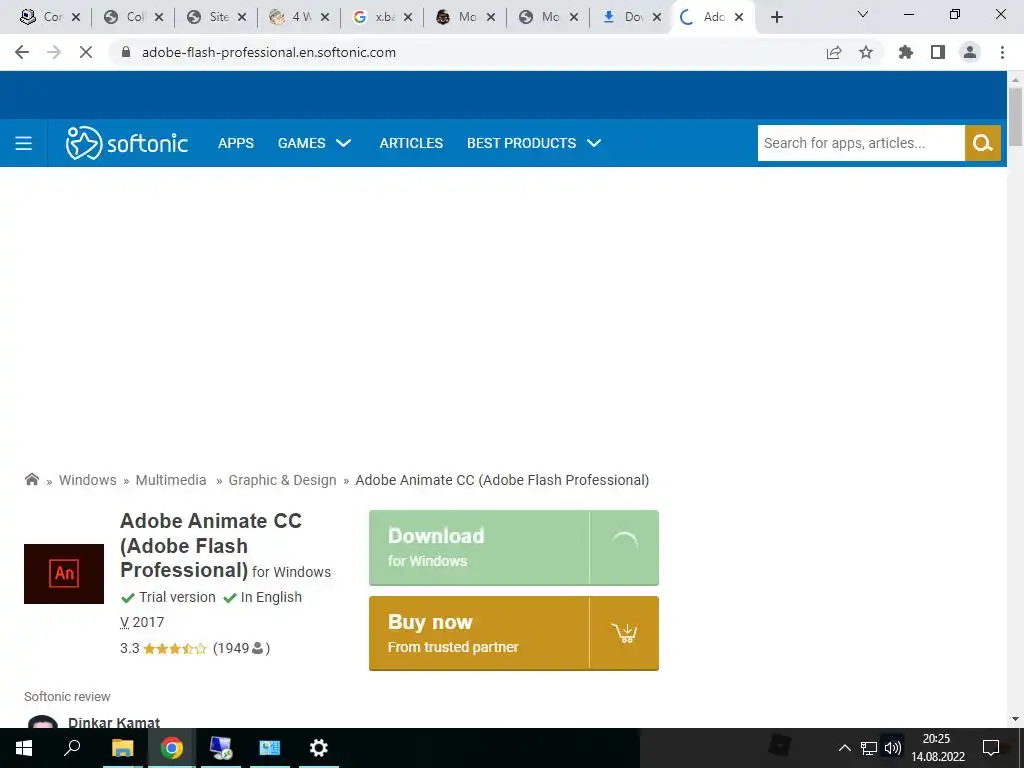Viewport: 1024px width, 768px height.
Task: Click the orange search magnifier button
Action: pyautogui.click(x=982, y=143)
